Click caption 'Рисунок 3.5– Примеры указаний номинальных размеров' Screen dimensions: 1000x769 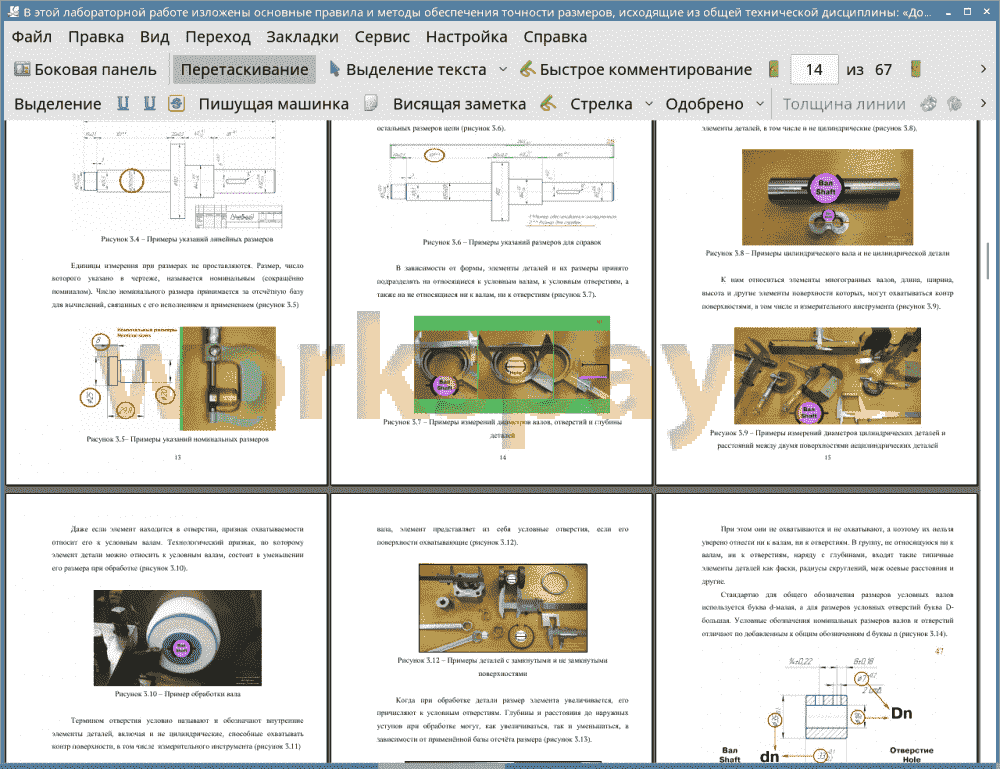coord(178,439)
